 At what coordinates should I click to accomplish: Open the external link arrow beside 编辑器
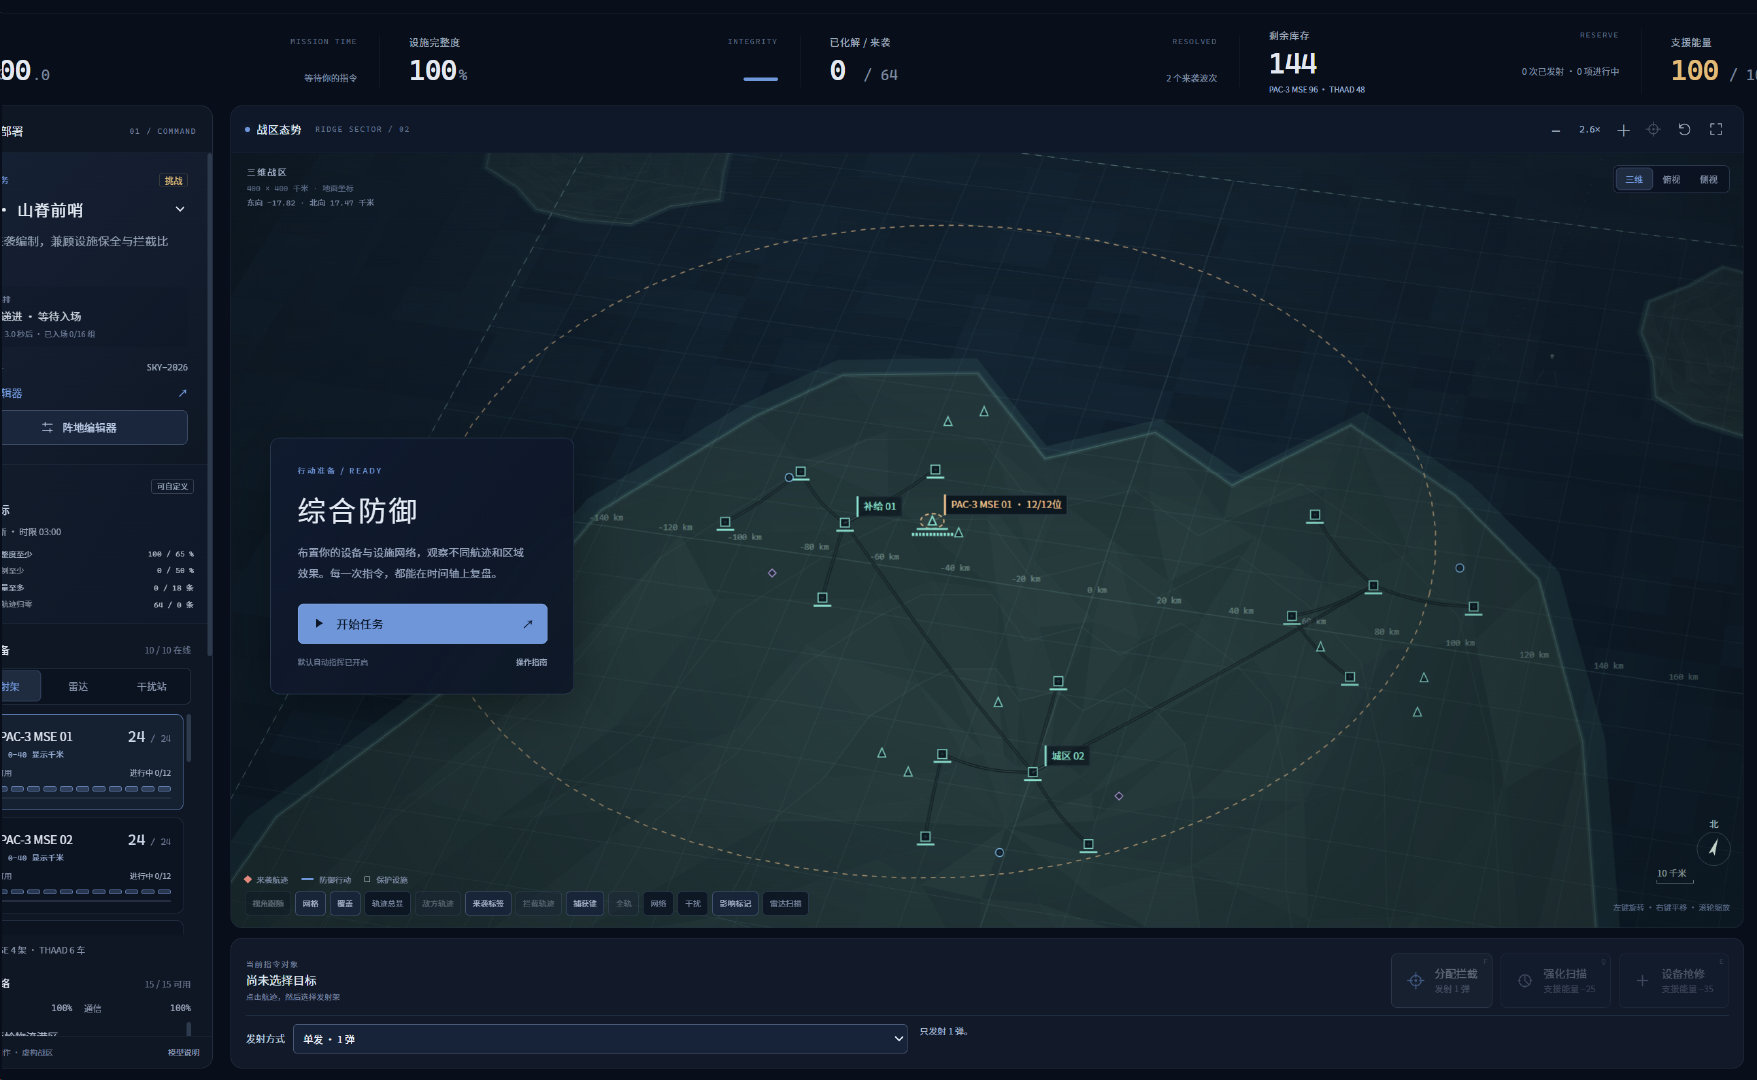tap(182, 393)
